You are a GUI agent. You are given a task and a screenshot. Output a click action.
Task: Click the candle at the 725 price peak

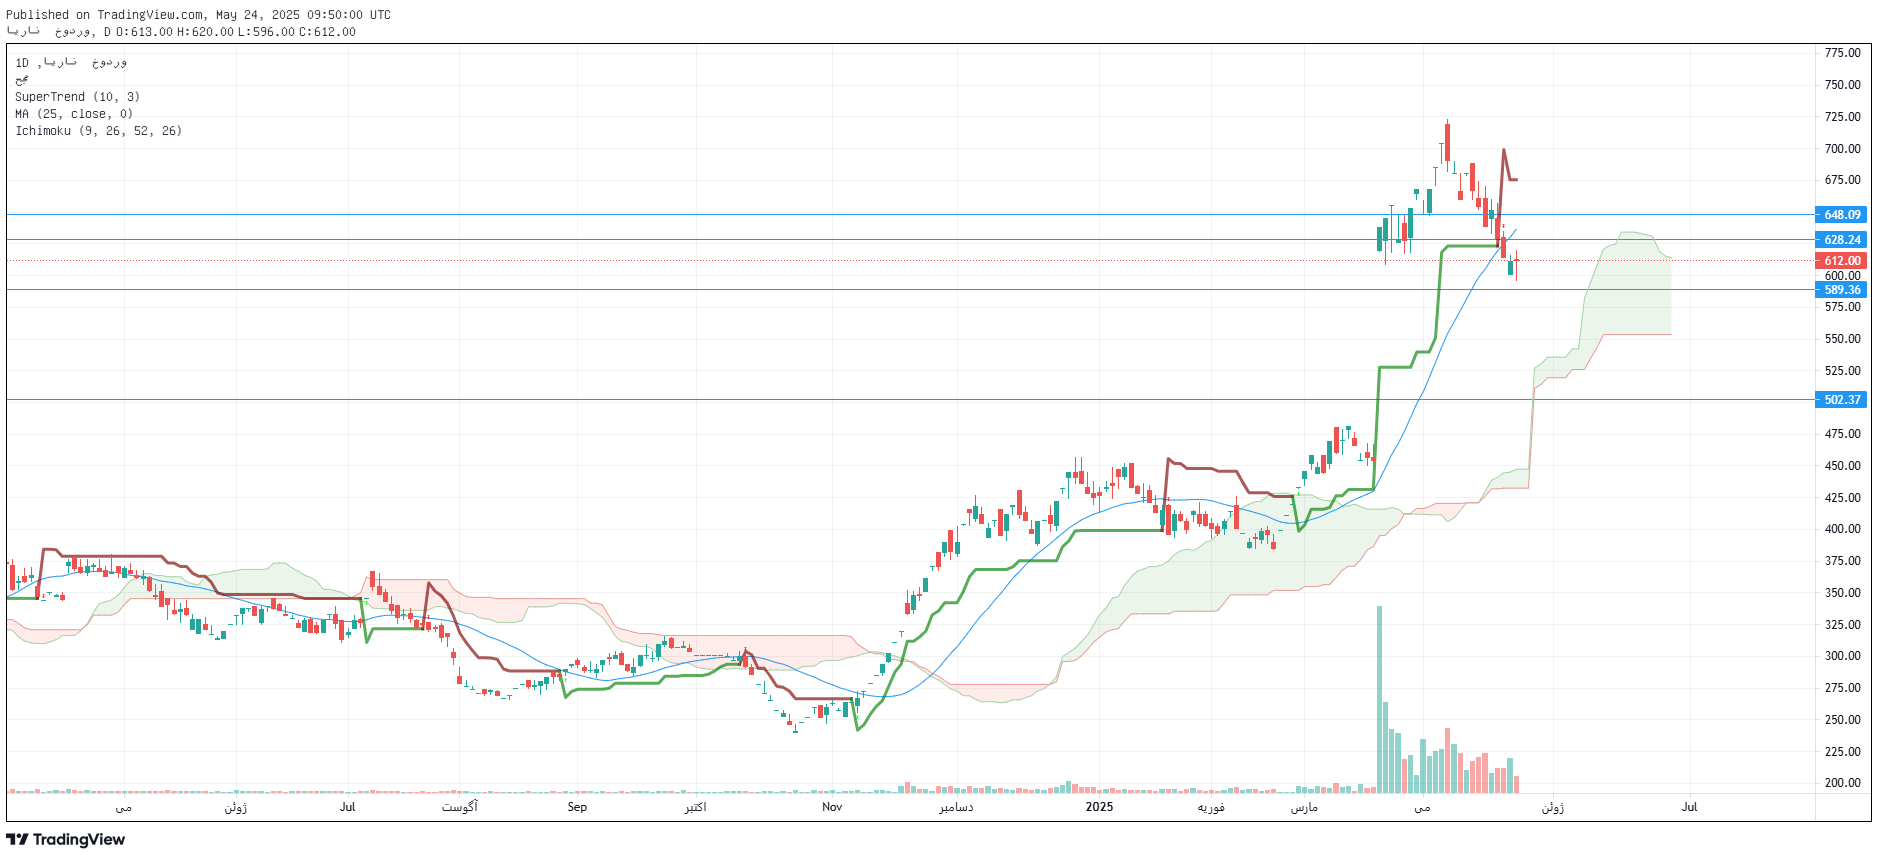point(1447,142)
